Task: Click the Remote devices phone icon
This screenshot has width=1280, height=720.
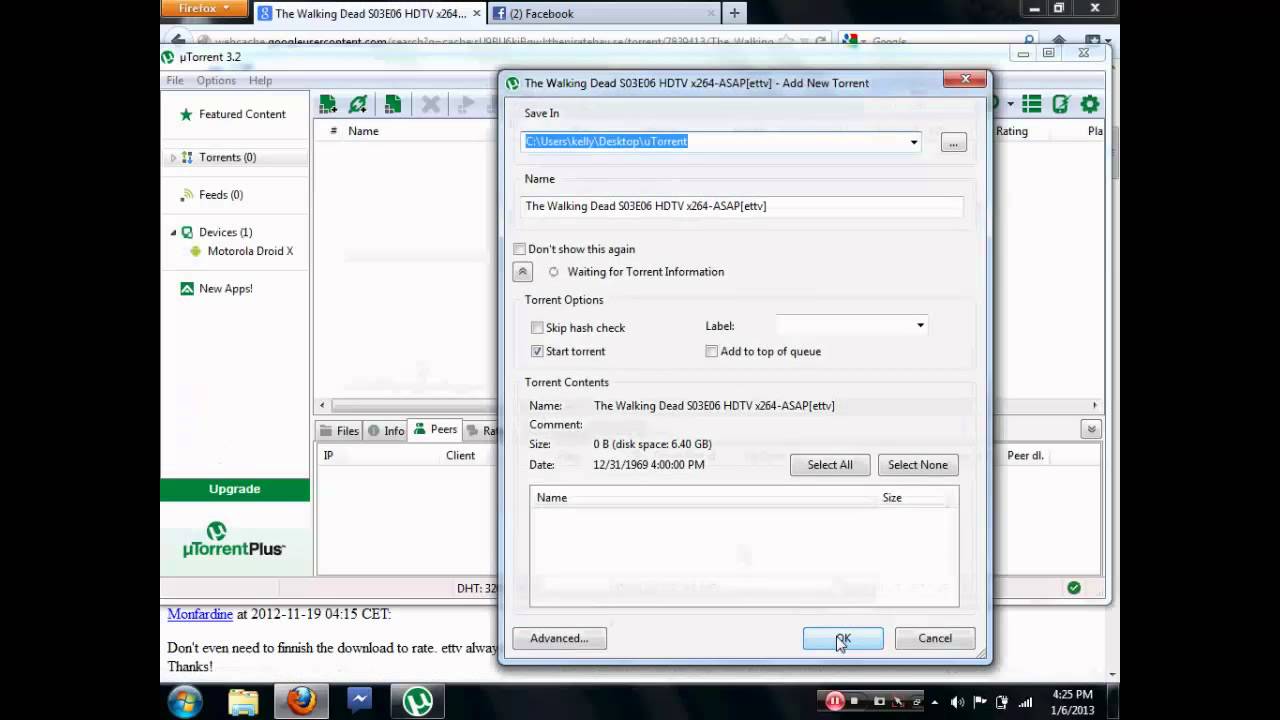Action: (1061, 104)
